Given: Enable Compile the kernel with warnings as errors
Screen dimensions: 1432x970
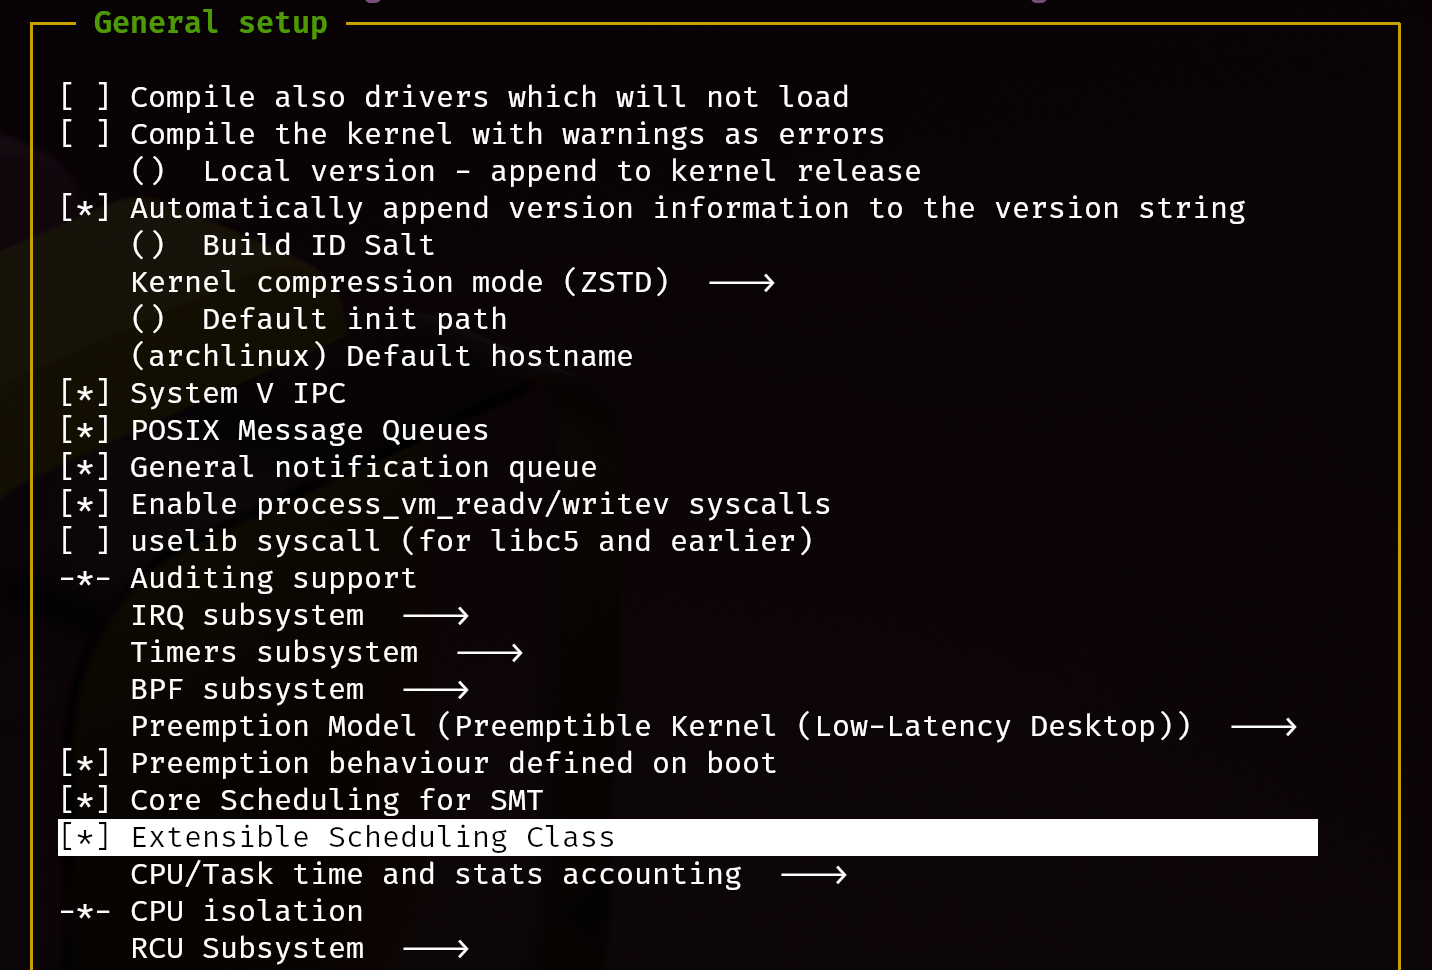Looking at the screenshot, I should pos(85,134).
